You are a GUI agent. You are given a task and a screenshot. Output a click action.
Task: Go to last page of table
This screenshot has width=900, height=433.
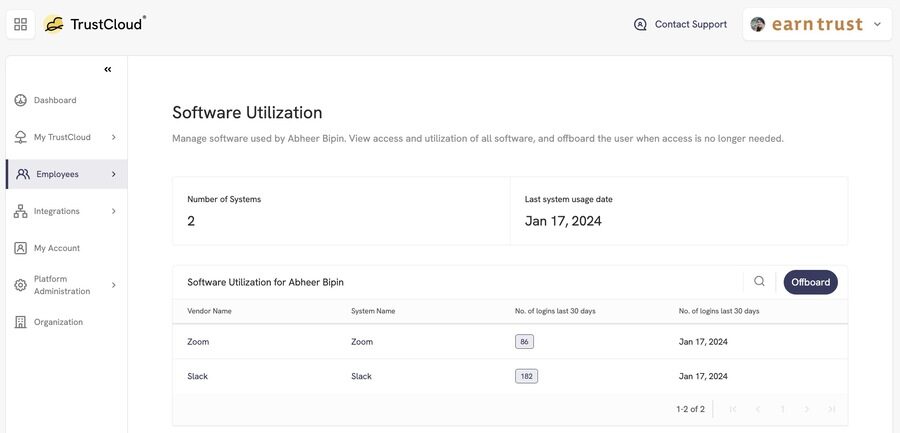pos(831,409)
